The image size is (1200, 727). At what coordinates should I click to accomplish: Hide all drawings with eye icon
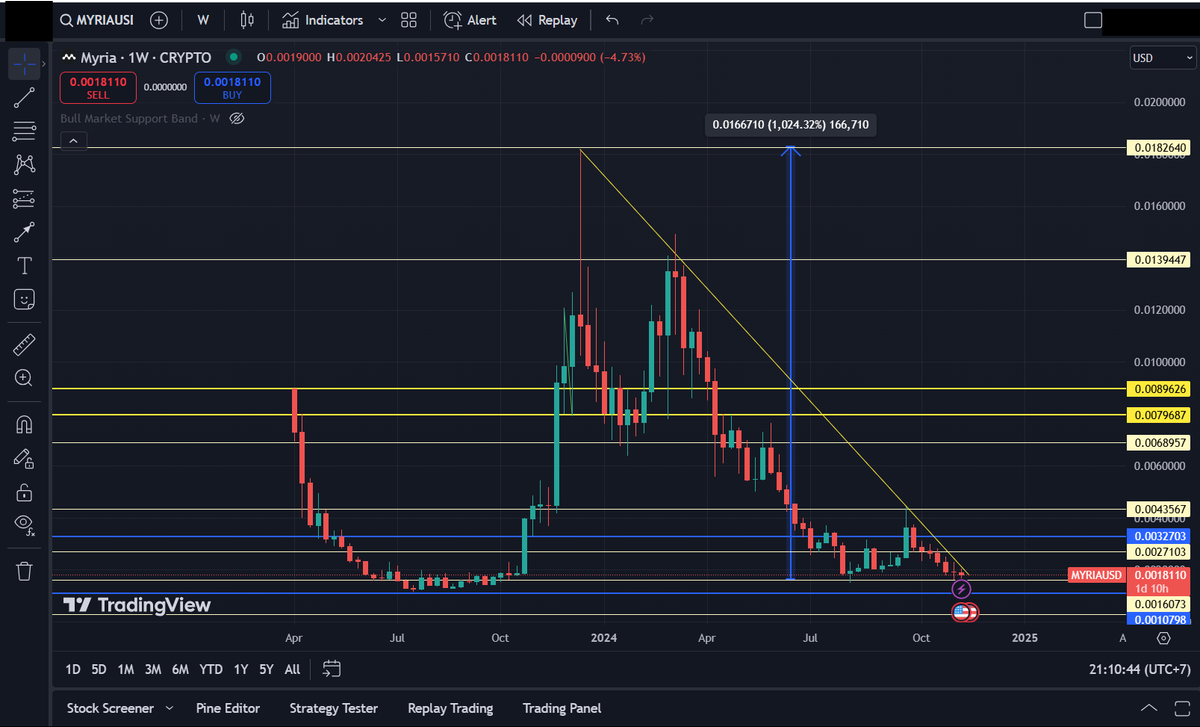25,524
